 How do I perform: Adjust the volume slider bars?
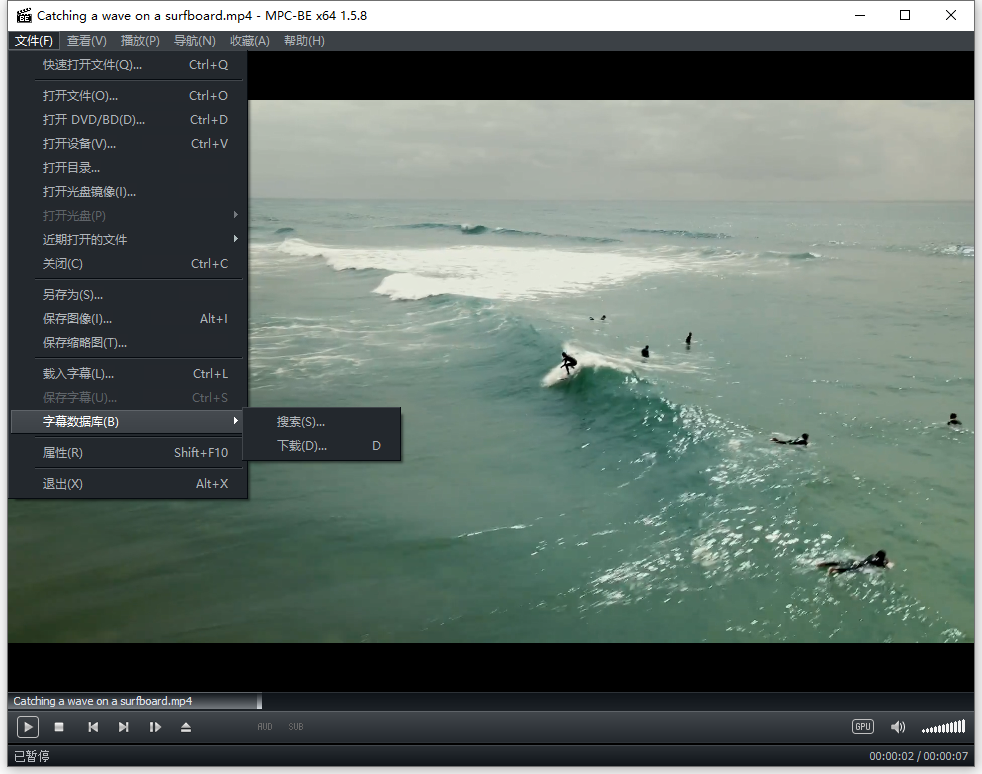(943, 727)
